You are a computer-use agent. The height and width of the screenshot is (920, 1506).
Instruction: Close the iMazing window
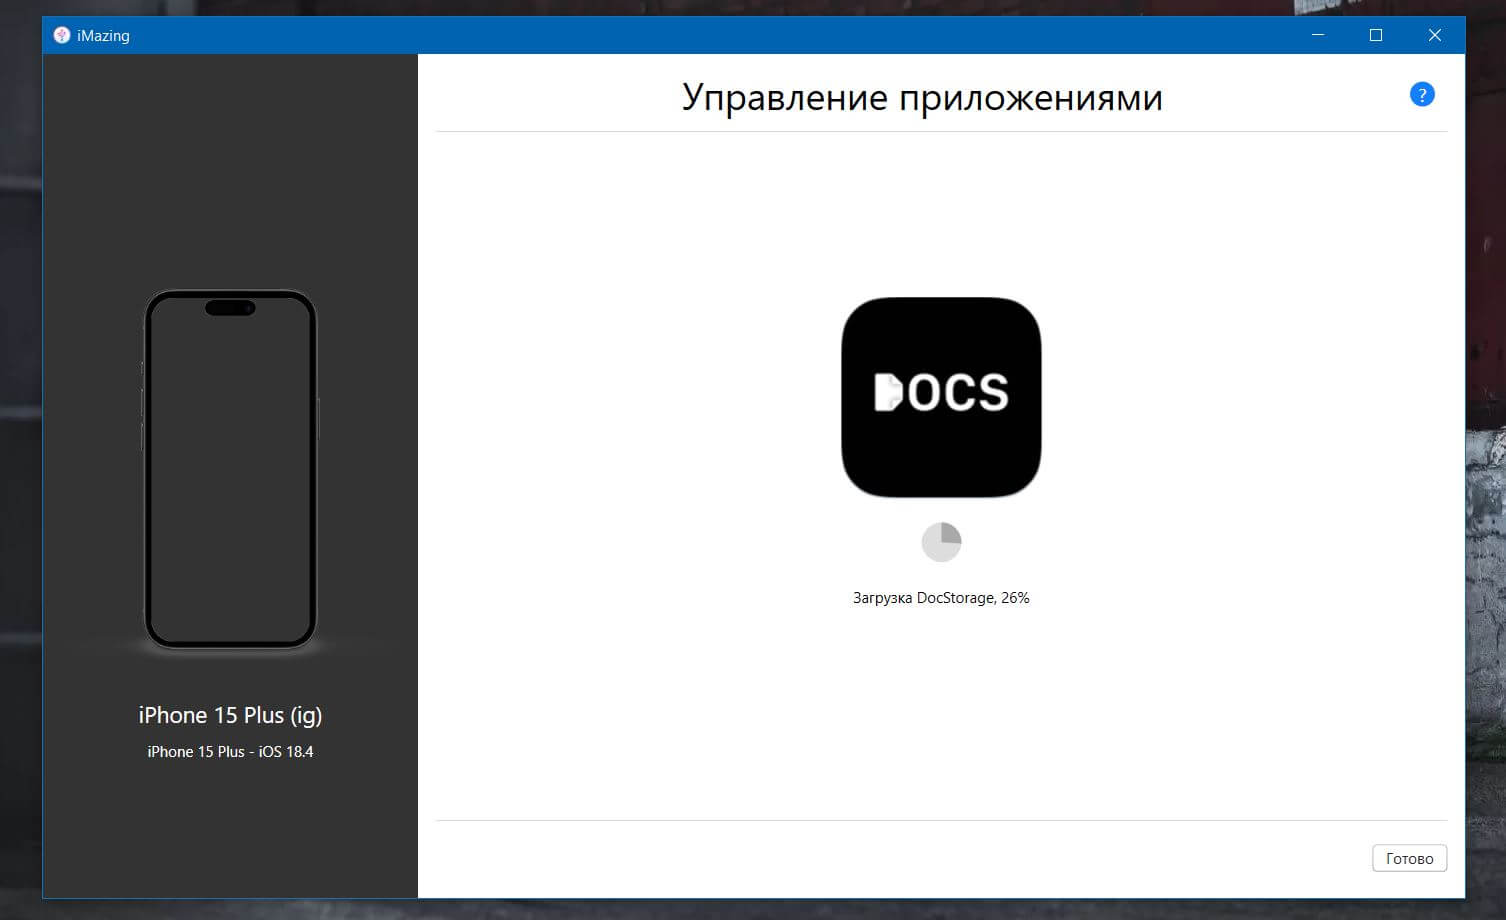click(1434, 35)
